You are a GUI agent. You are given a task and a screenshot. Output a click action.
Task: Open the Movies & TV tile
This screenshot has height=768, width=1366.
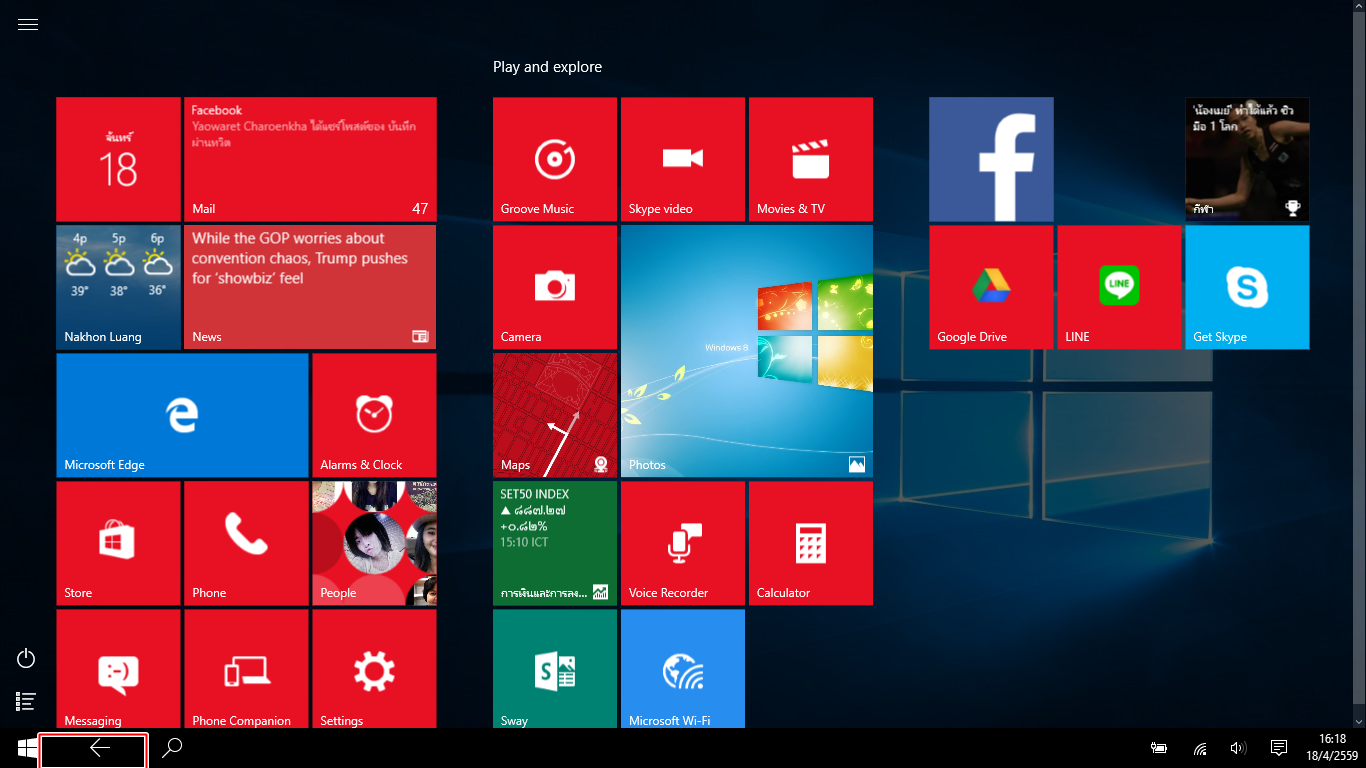(811, 159)
